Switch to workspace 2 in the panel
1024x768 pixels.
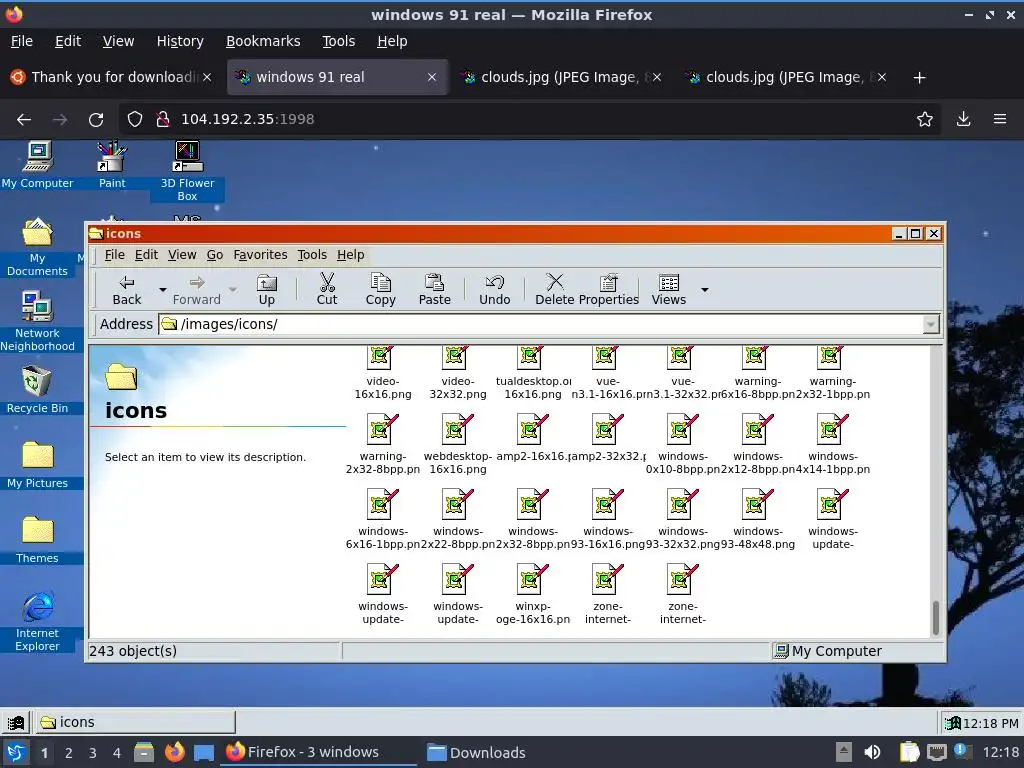[x=68, y=753]
